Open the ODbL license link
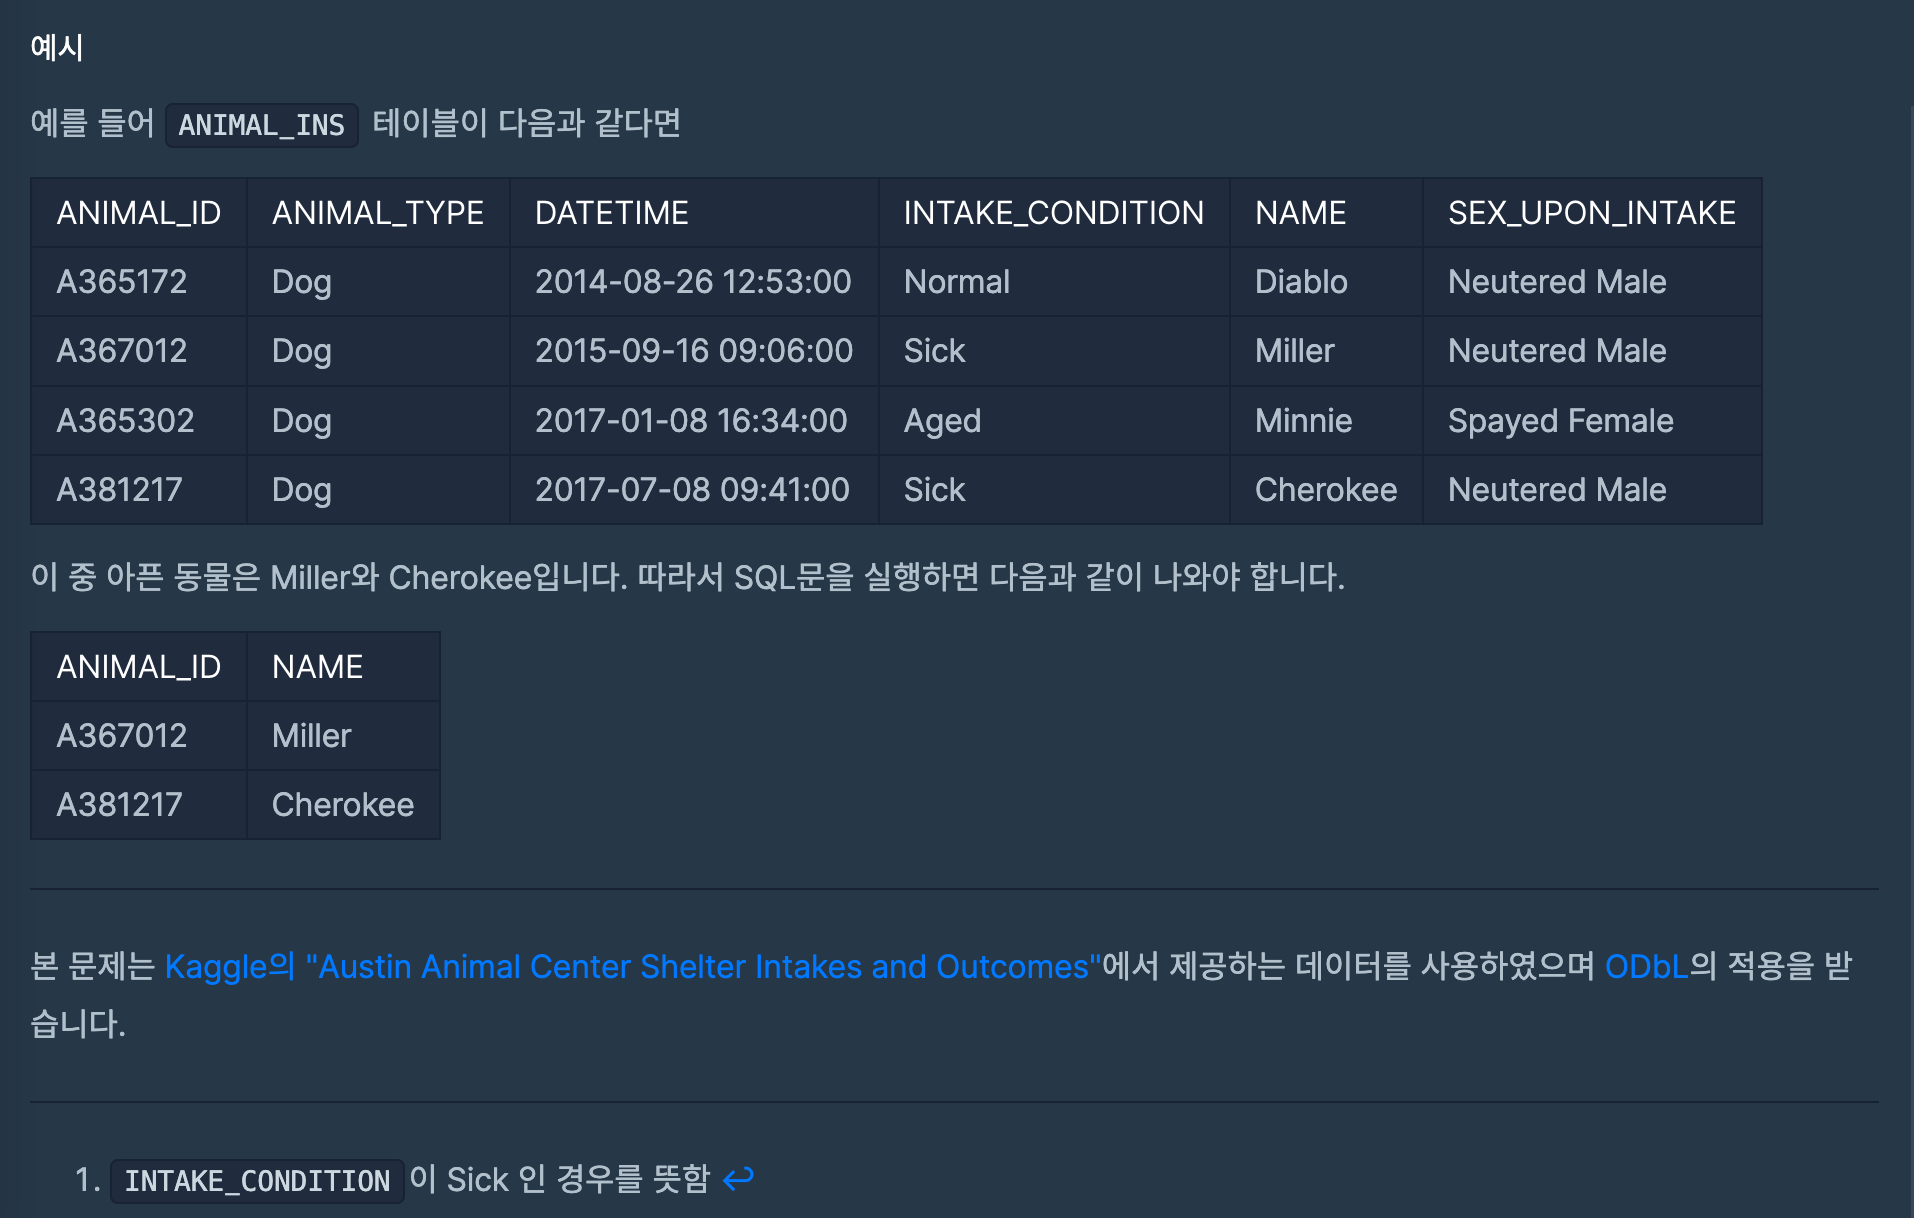This screenshot has width=1914, height=1218. click(x=1645, y=966)
